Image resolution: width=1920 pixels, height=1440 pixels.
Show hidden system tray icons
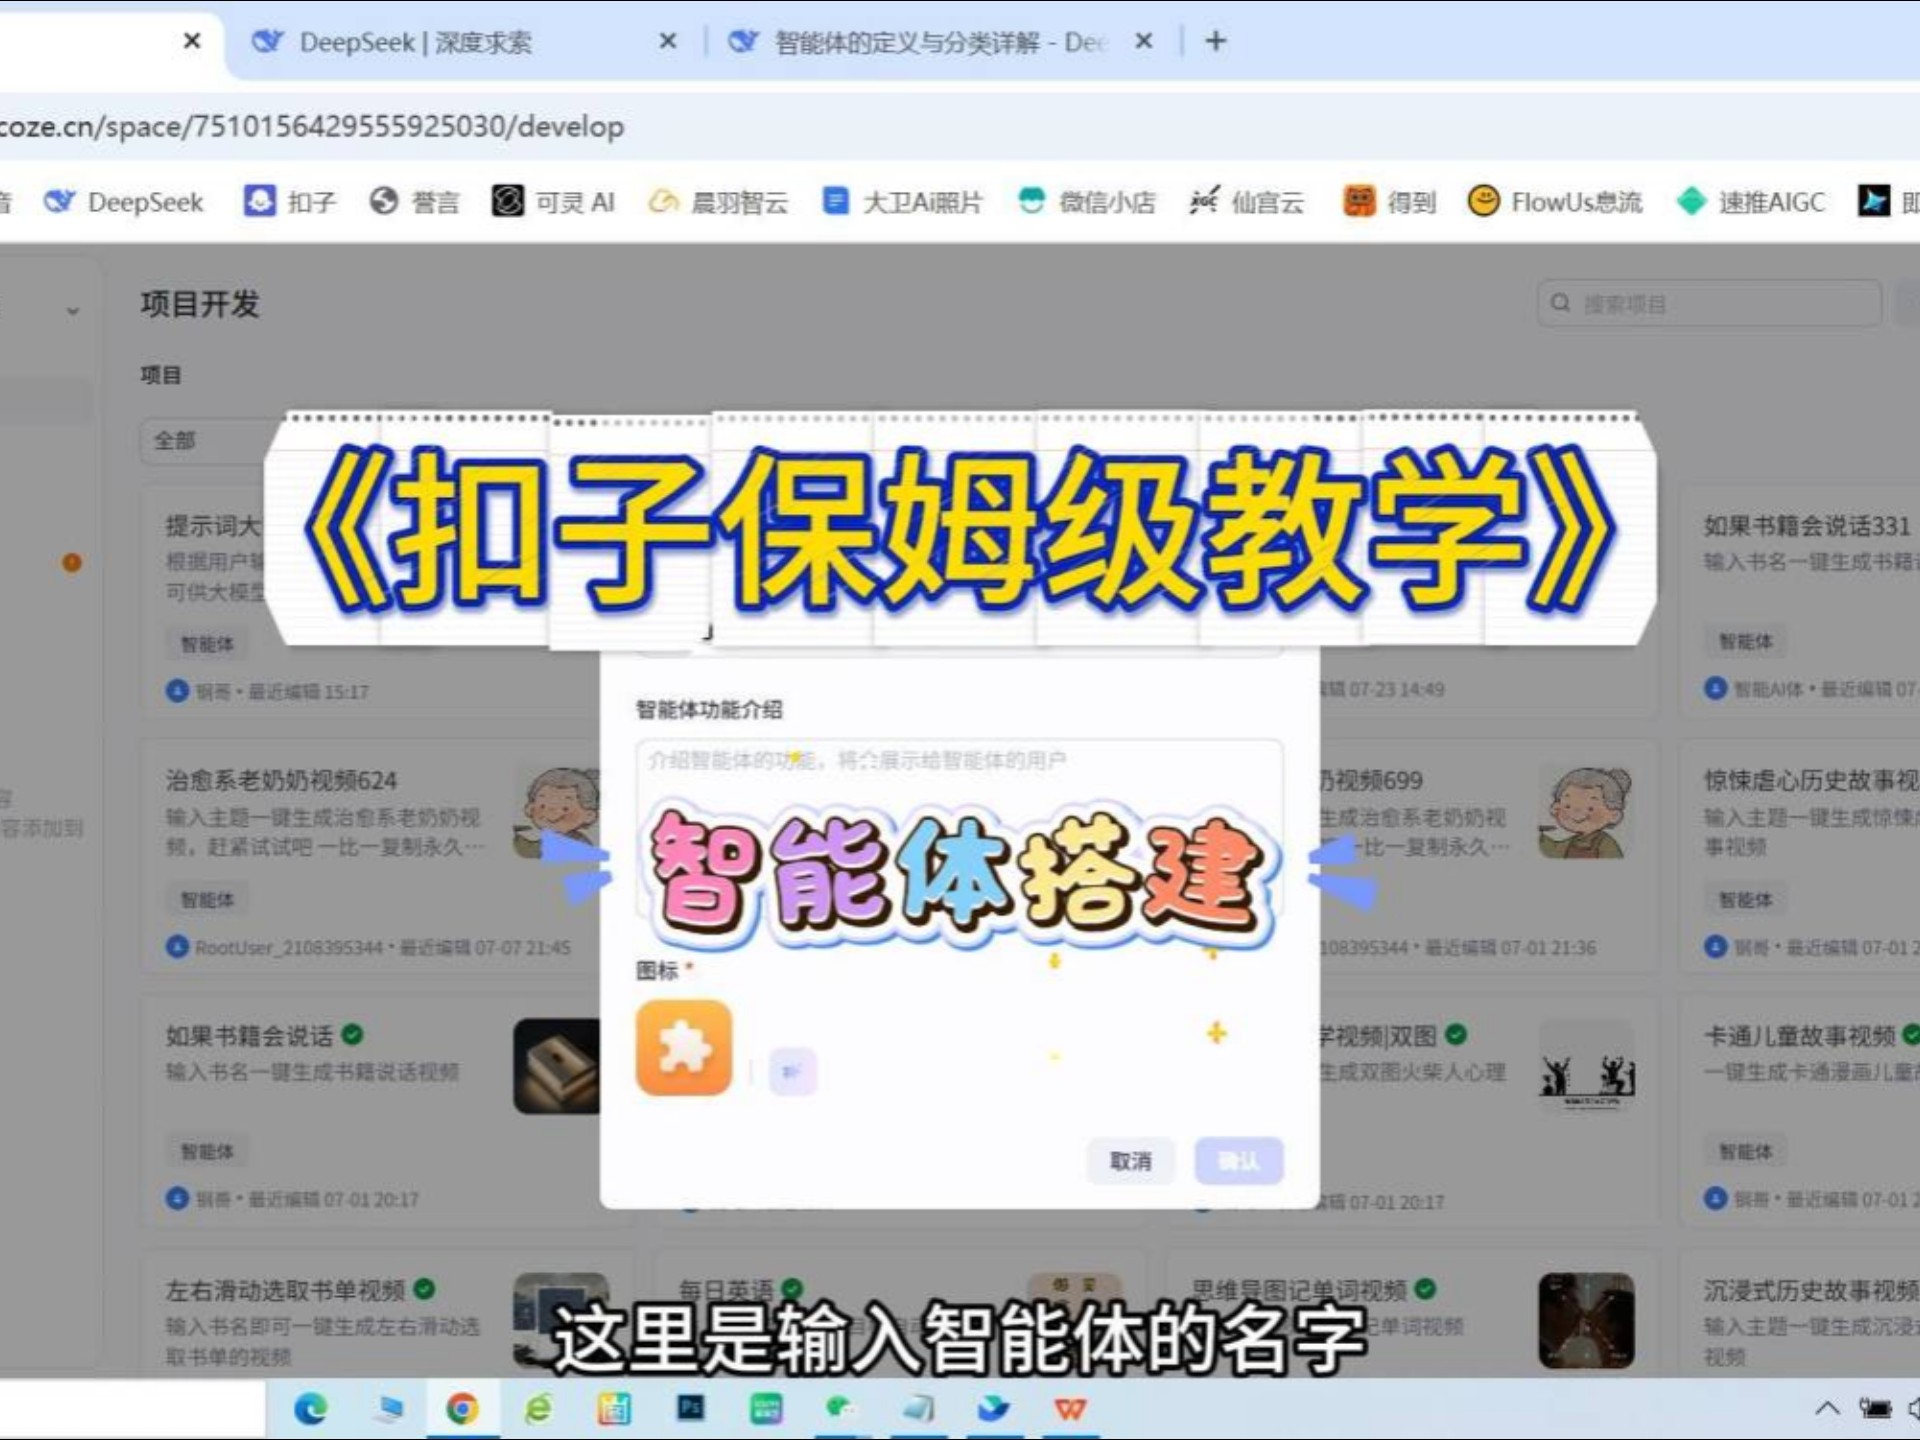1827,1409
